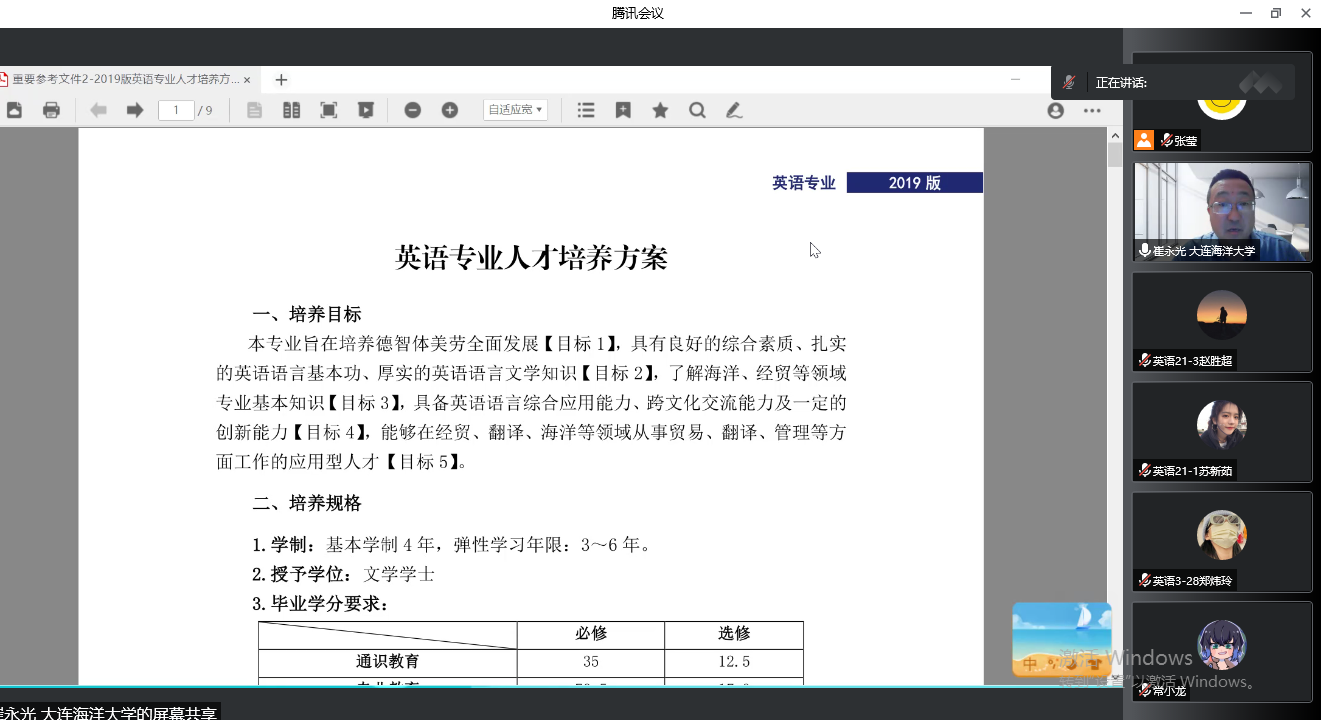Zoom out with the minus icon
The height and width of the screenshot is (720, 1321).
pos(412,110)
